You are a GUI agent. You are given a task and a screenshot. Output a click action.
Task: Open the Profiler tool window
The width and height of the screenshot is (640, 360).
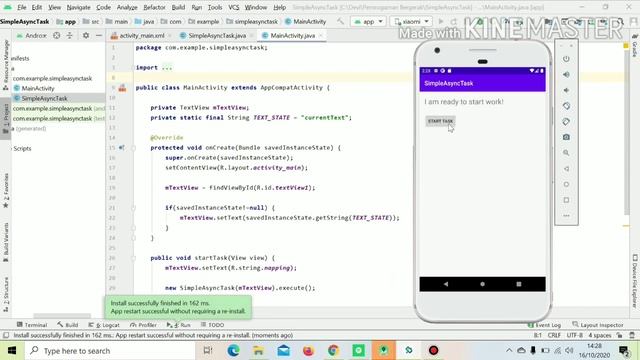pos(143,325)
